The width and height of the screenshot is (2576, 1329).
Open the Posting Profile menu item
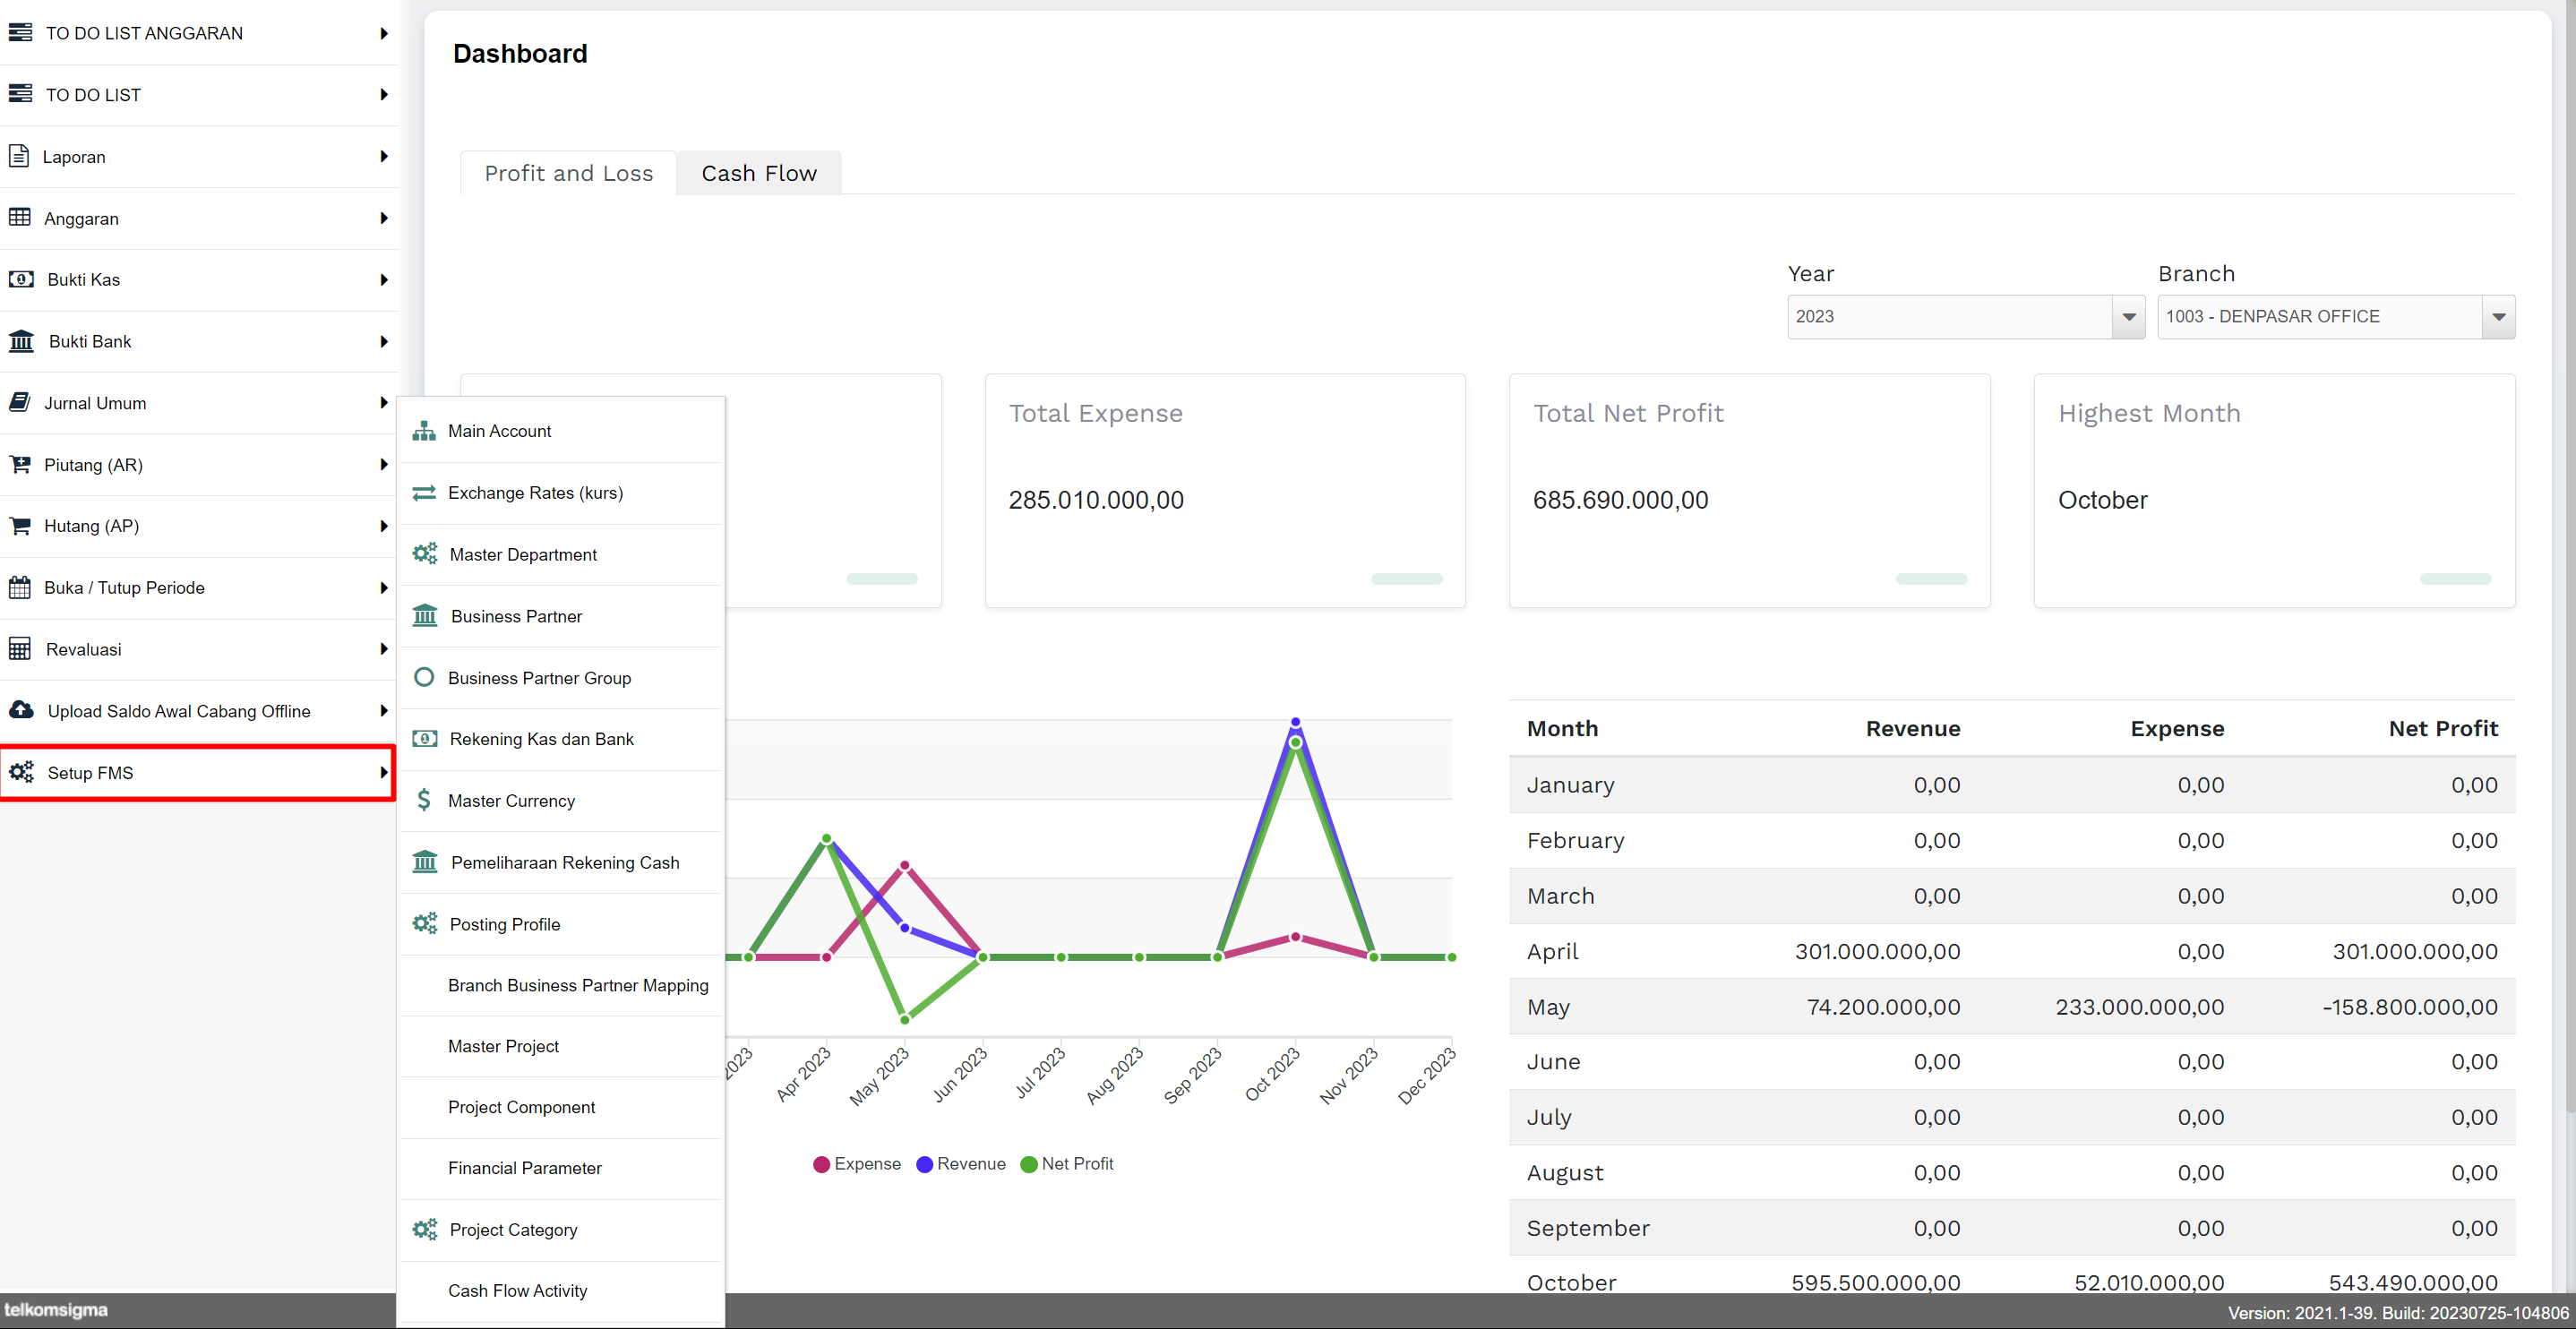tap(505, 924)
